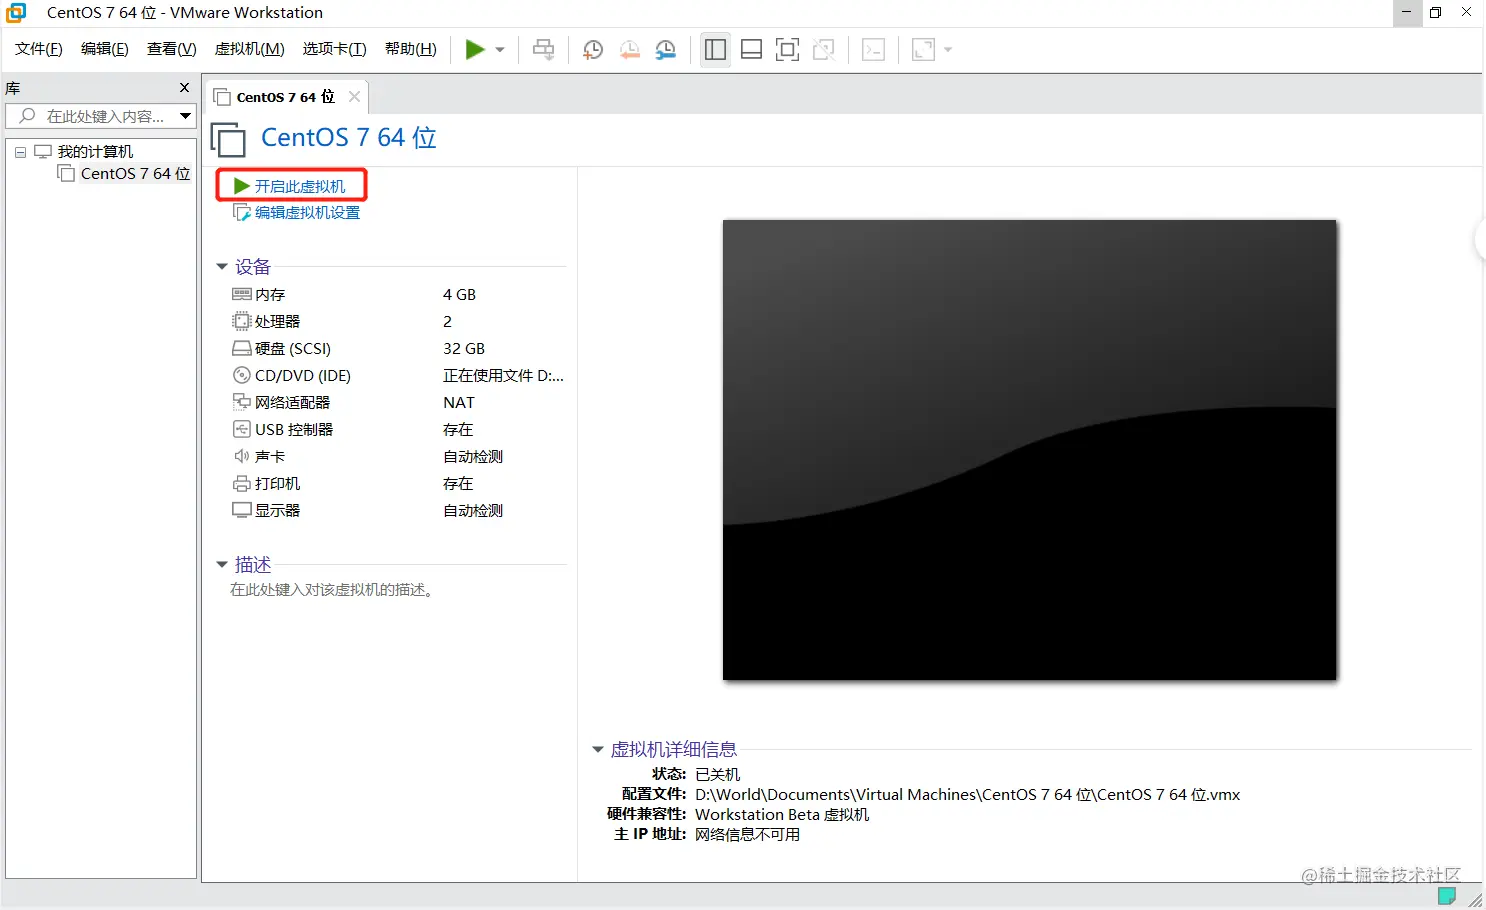The image size is (1486, 910).
Task: Click the send Ctrl+Alt+Del toolbar icon
Action: [x=544, y=49]
